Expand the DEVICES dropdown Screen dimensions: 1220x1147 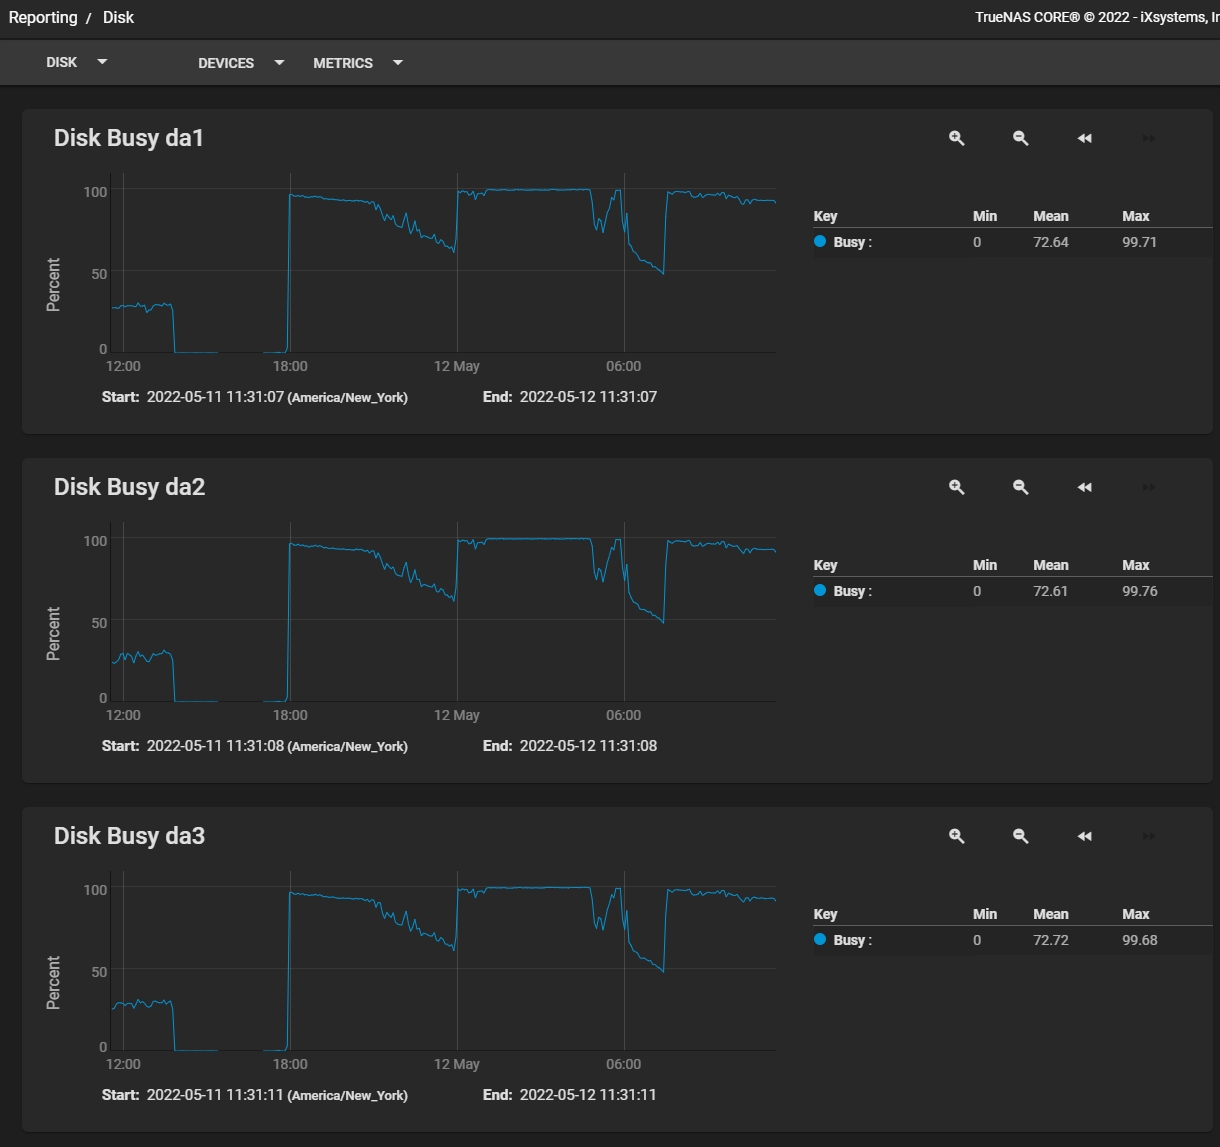pyautogui.click(x=241, y=63)
